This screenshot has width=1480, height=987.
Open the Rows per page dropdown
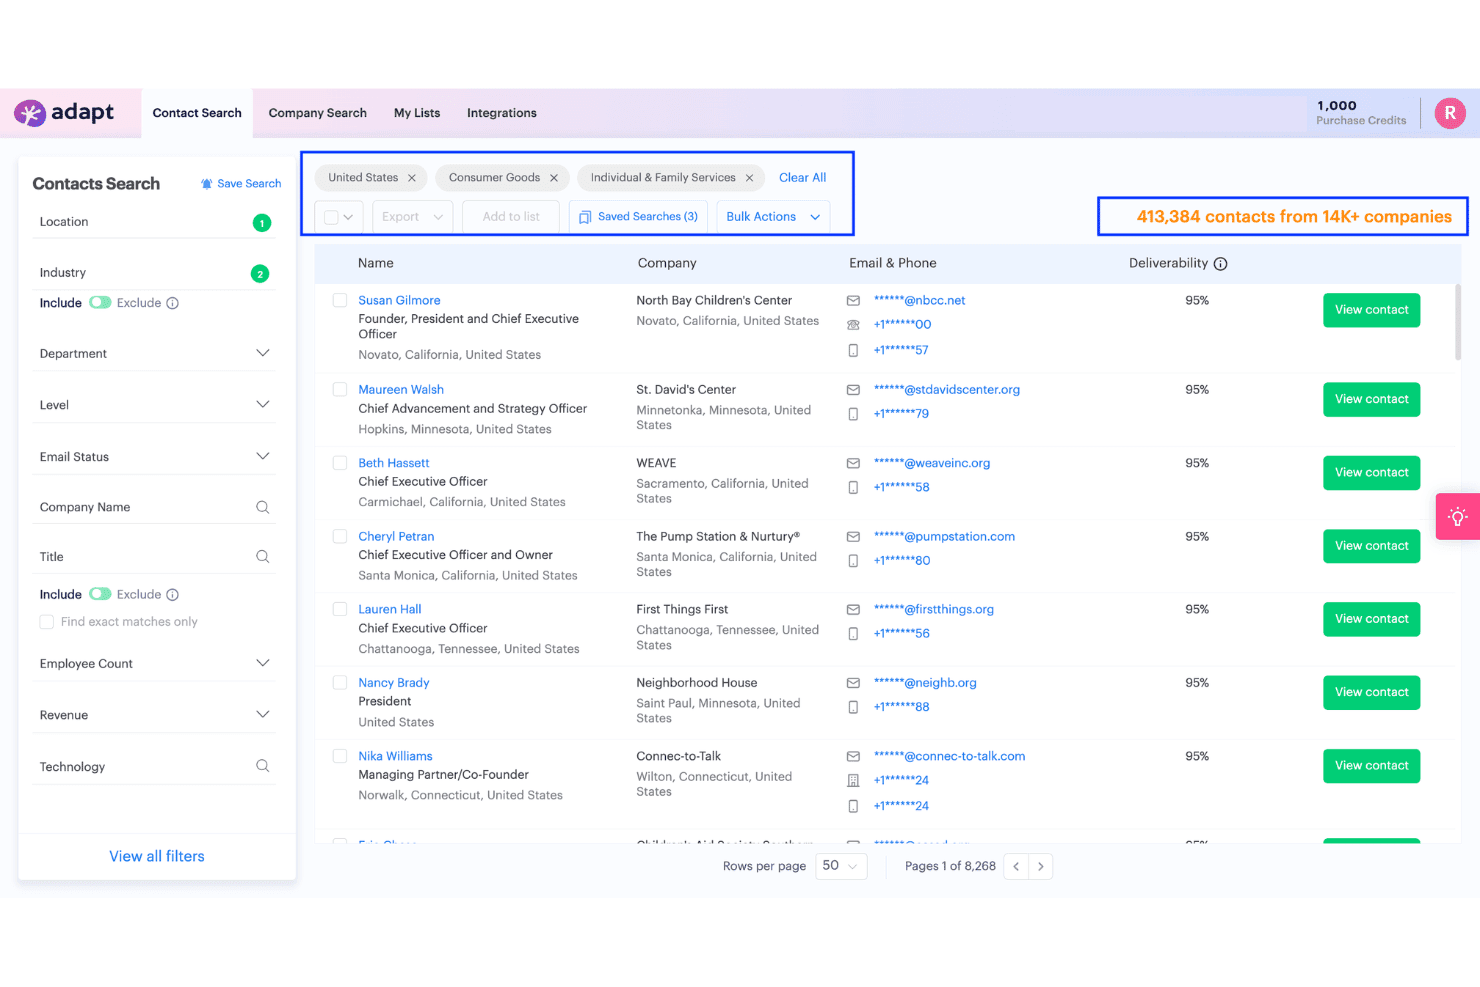click(x=840, y=866)
